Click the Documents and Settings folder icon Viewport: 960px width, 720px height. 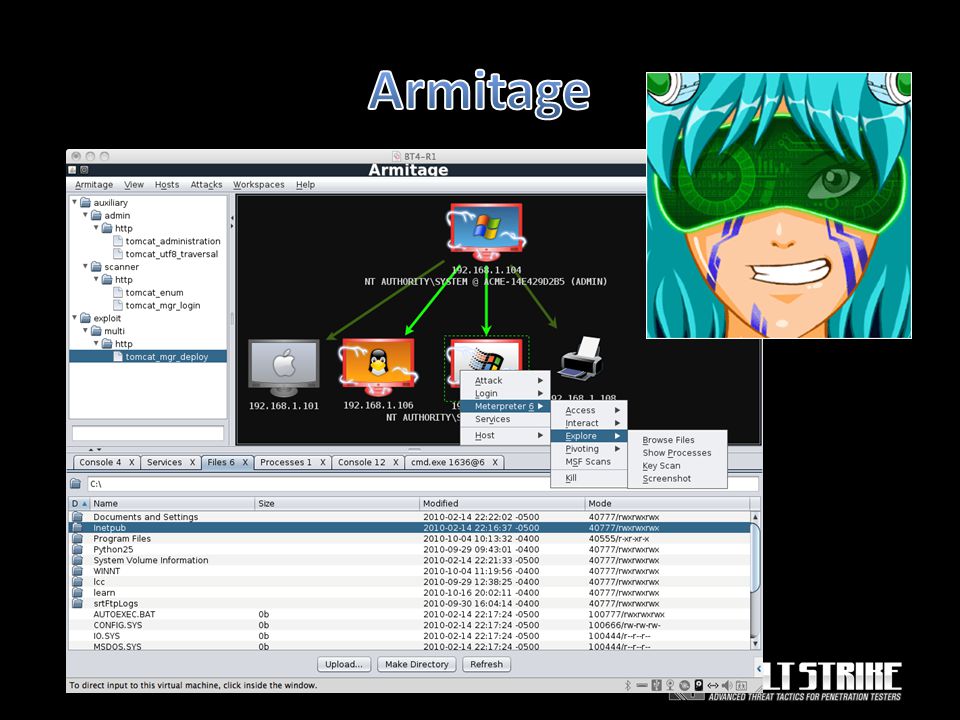pyautogui.click(x=77, y=517)
